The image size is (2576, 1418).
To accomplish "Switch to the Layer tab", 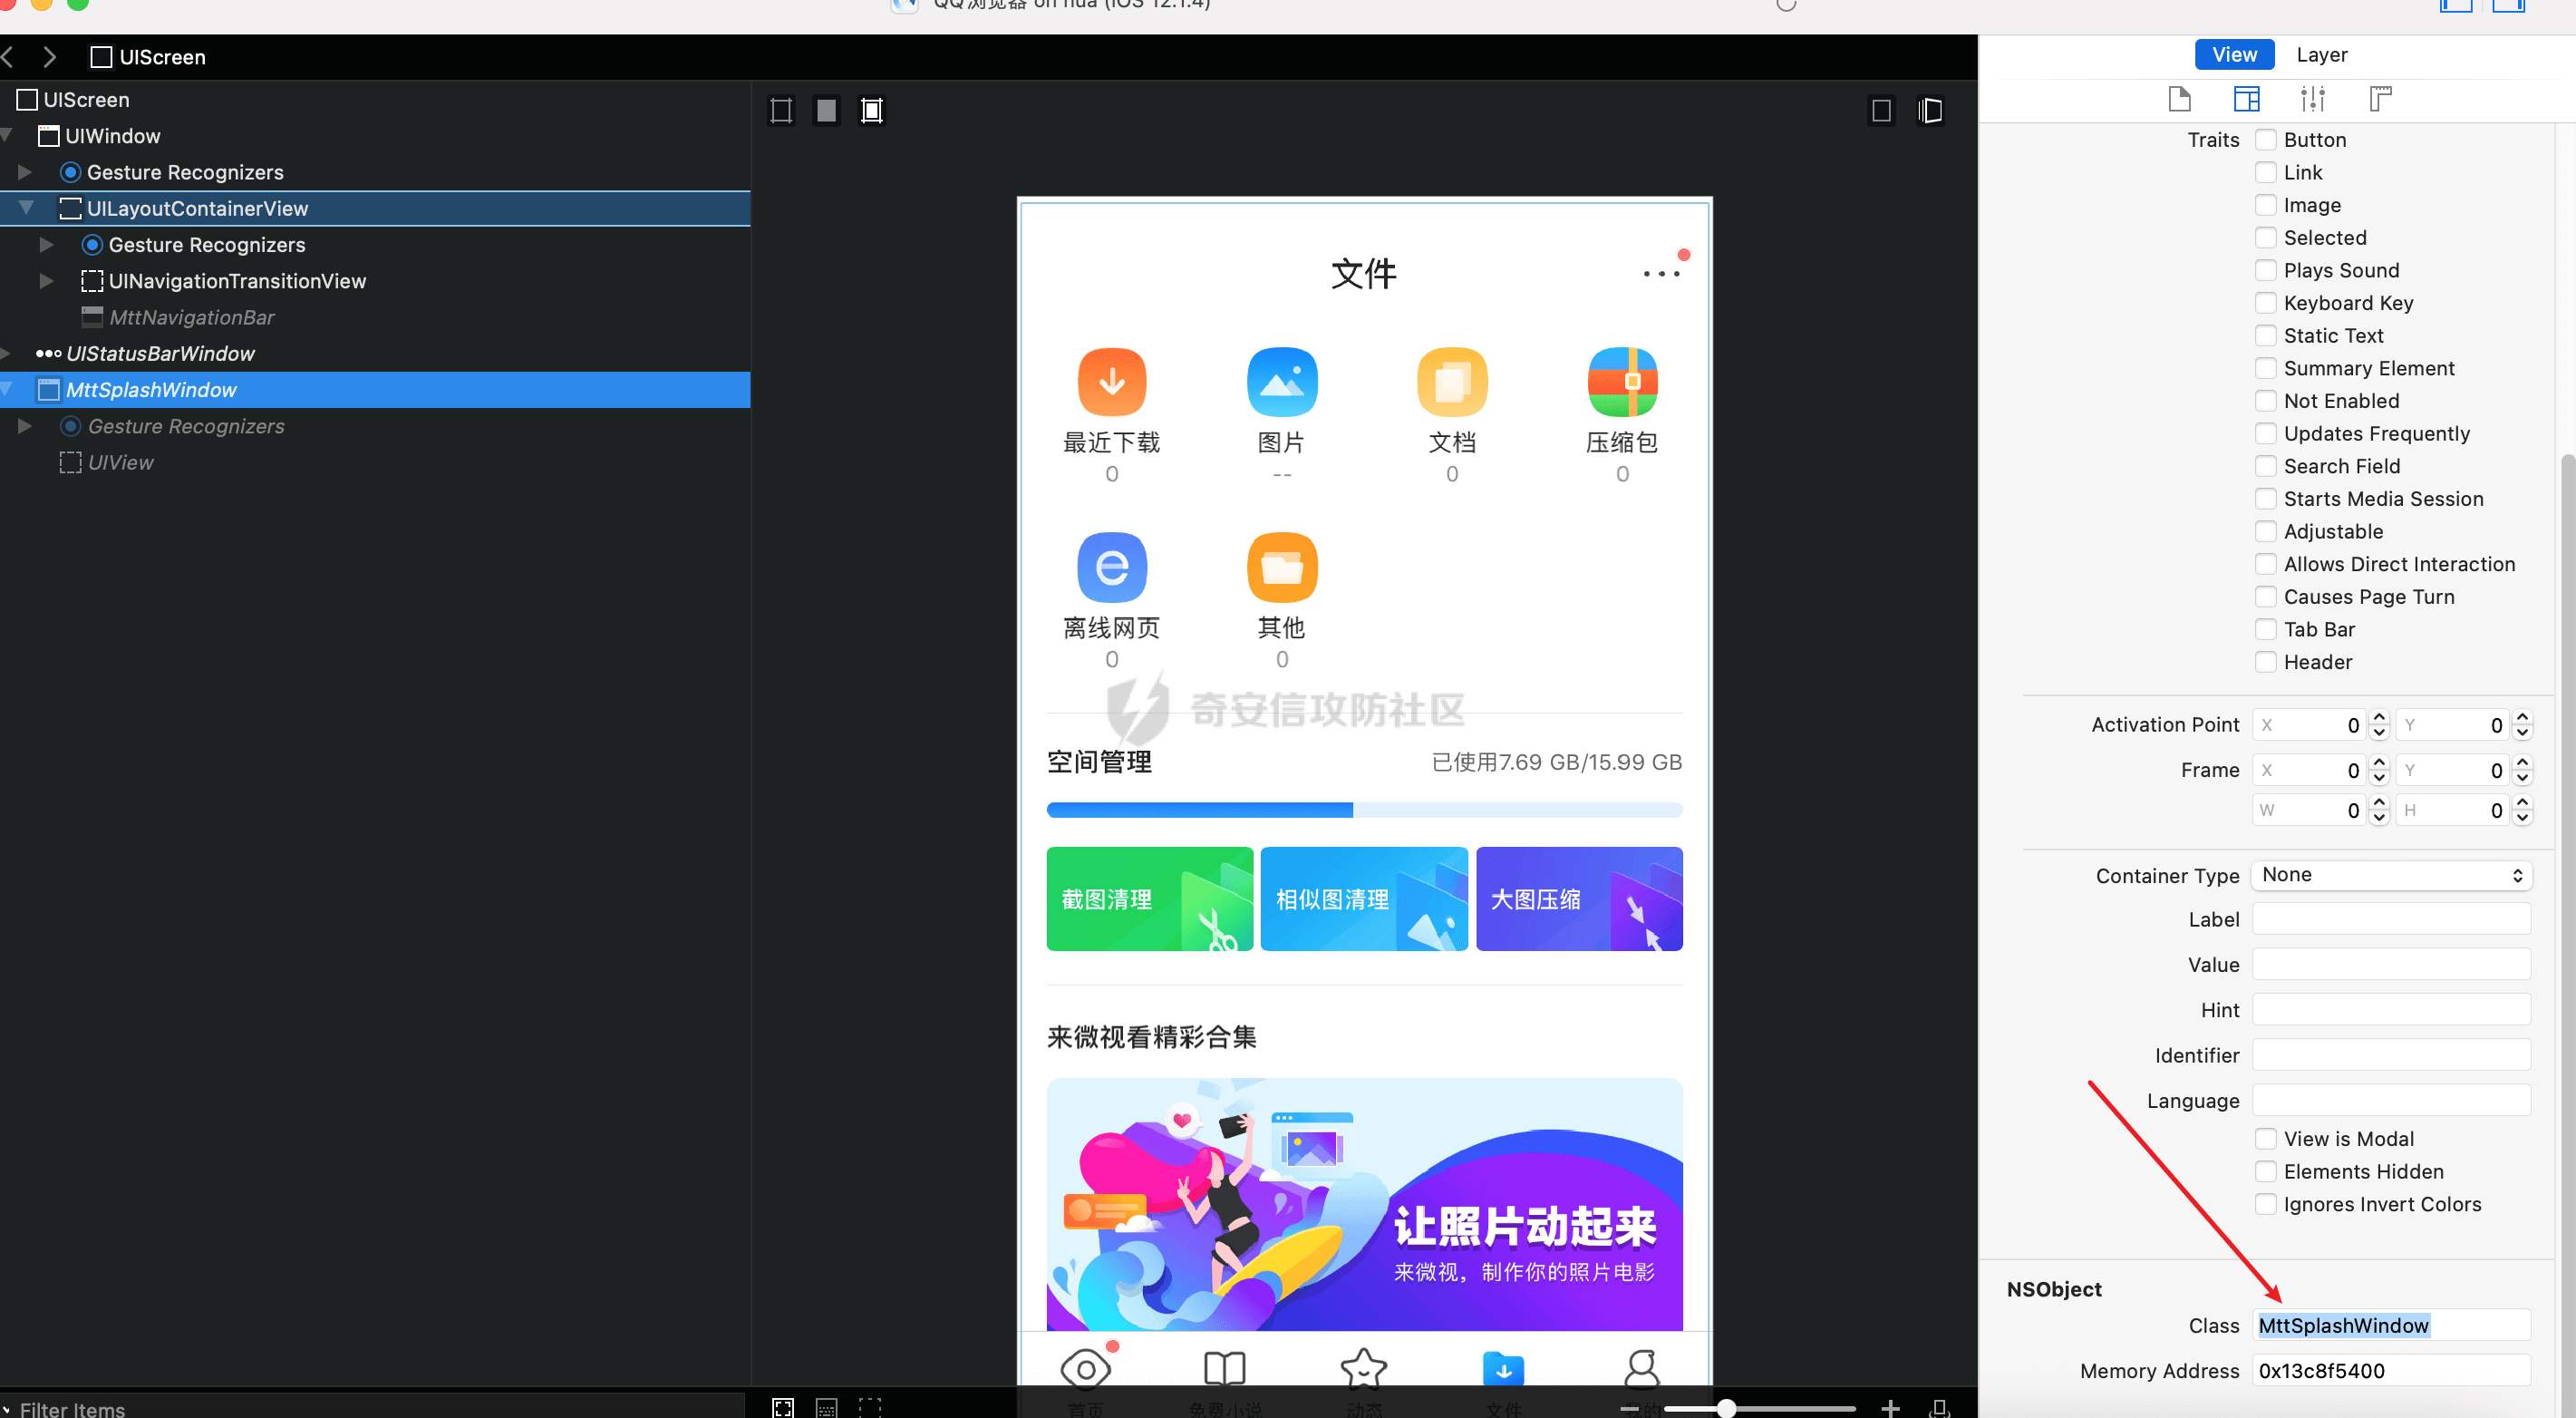I will coord(2321,55).
